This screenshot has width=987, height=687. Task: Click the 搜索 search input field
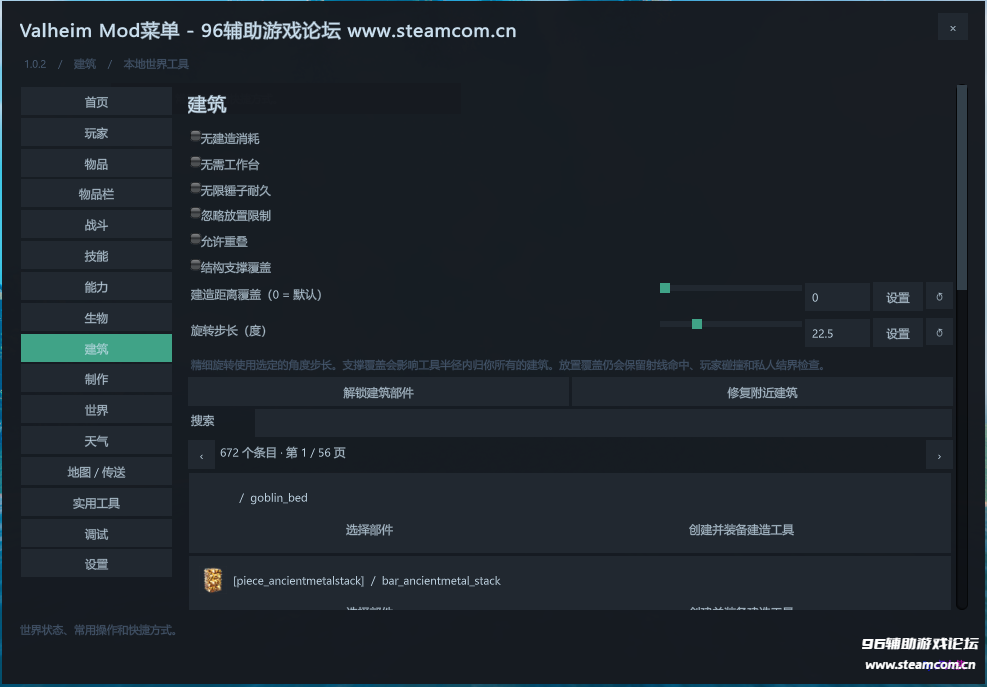[603, 423]
